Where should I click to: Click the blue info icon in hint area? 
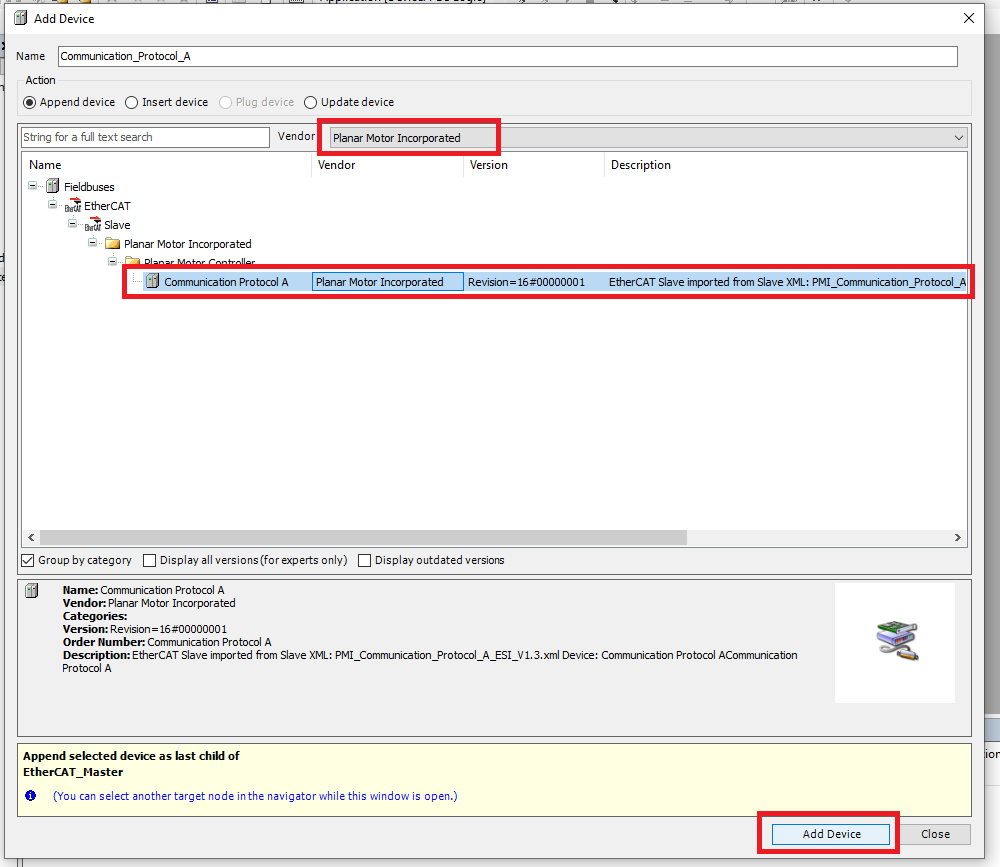[x=30, y=796]
